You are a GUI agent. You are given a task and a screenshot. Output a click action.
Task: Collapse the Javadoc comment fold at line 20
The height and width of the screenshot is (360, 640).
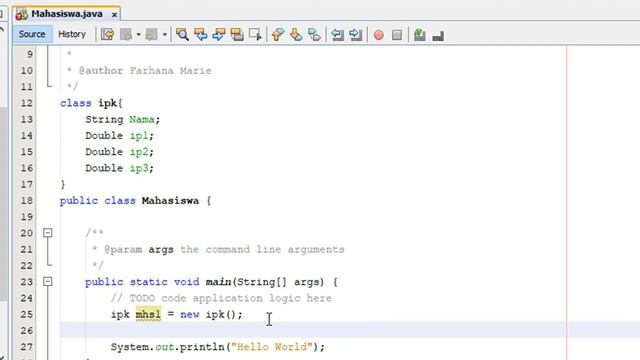tap(48, 233)
